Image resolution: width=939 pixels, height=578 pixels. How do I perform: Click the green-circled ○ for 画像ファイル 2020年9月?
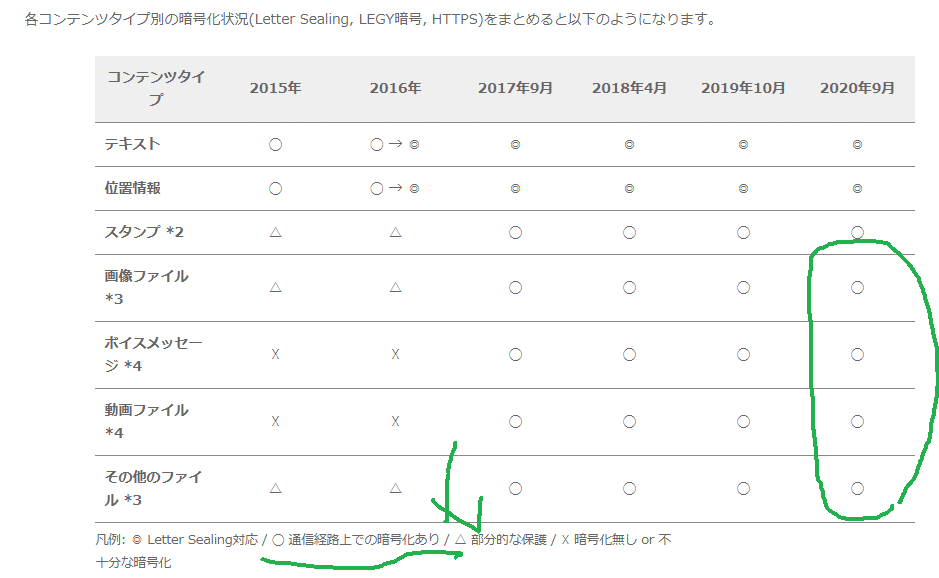coord(857,287)
